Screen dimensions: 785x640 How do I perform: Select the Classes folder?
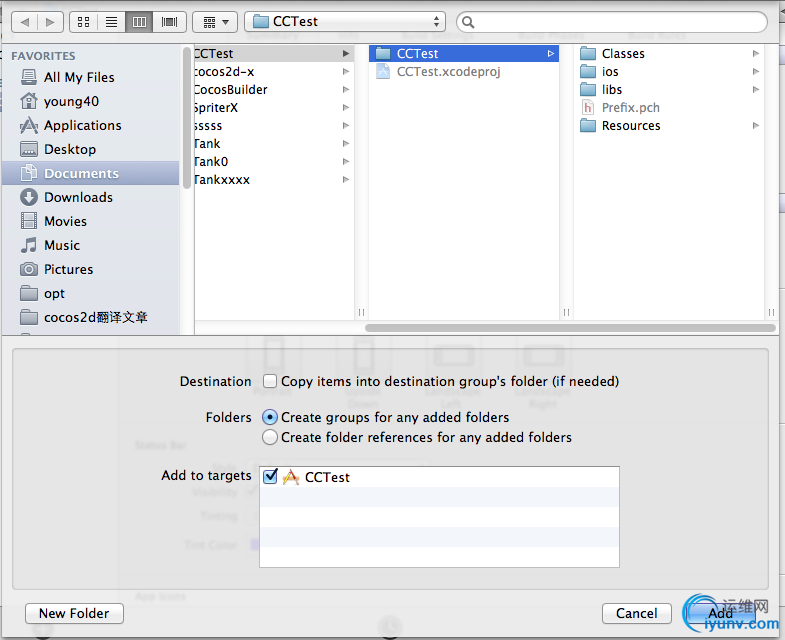[671, 54]
